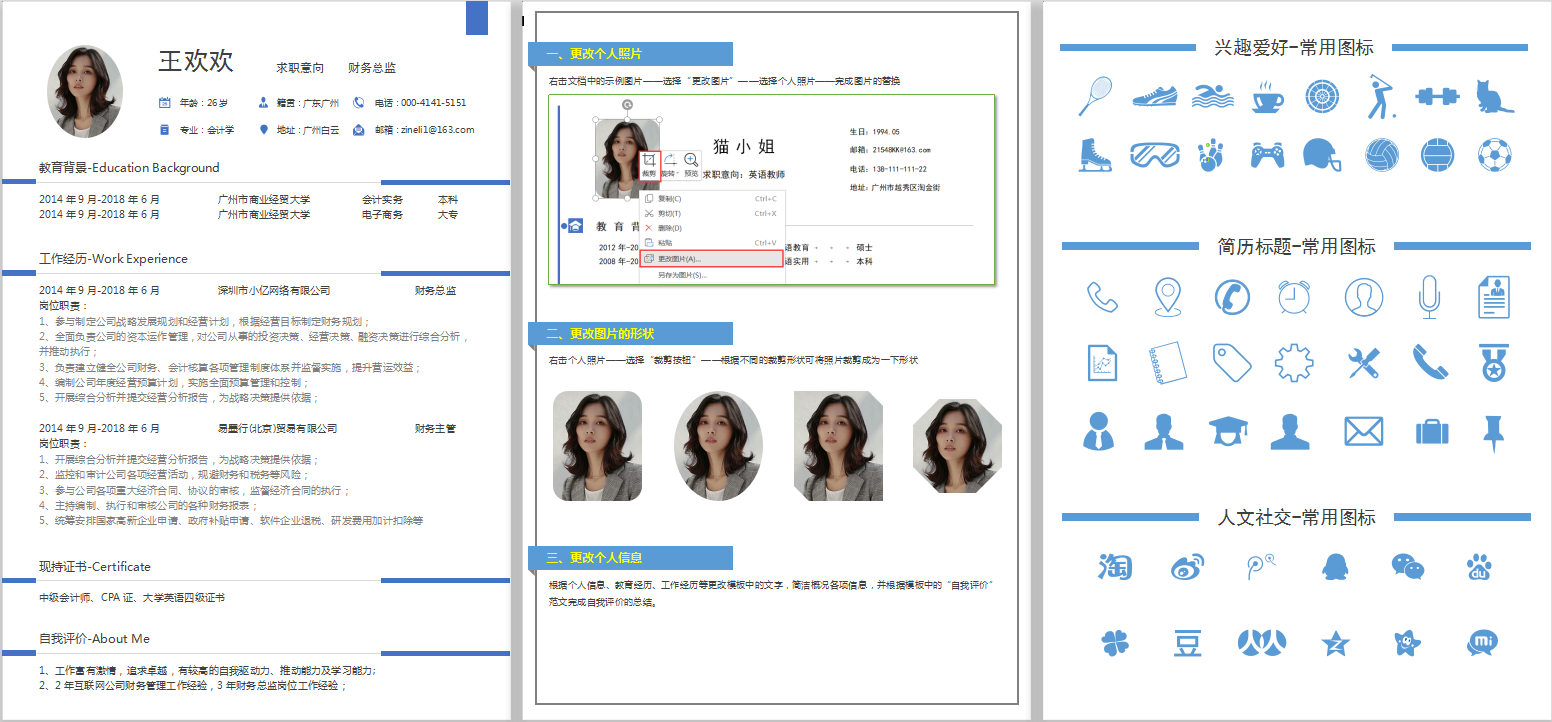The width and height of the screenshot is (1552, 722).
Task: Choose the ice skate icon
Action: tap(1095, 154)
